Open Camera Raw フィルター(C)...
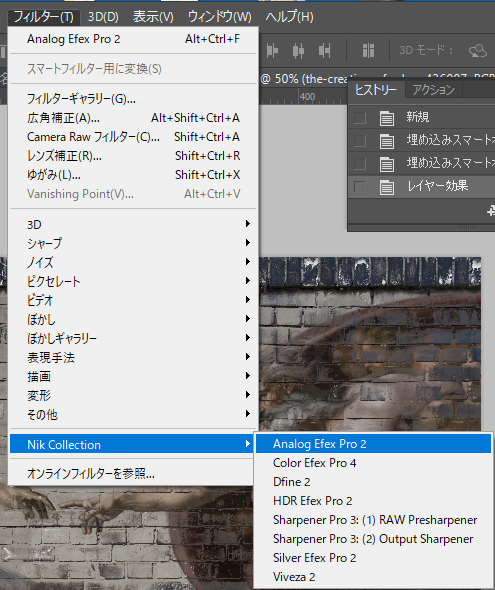This screenshot has height=590, width=495. point(133,137)
